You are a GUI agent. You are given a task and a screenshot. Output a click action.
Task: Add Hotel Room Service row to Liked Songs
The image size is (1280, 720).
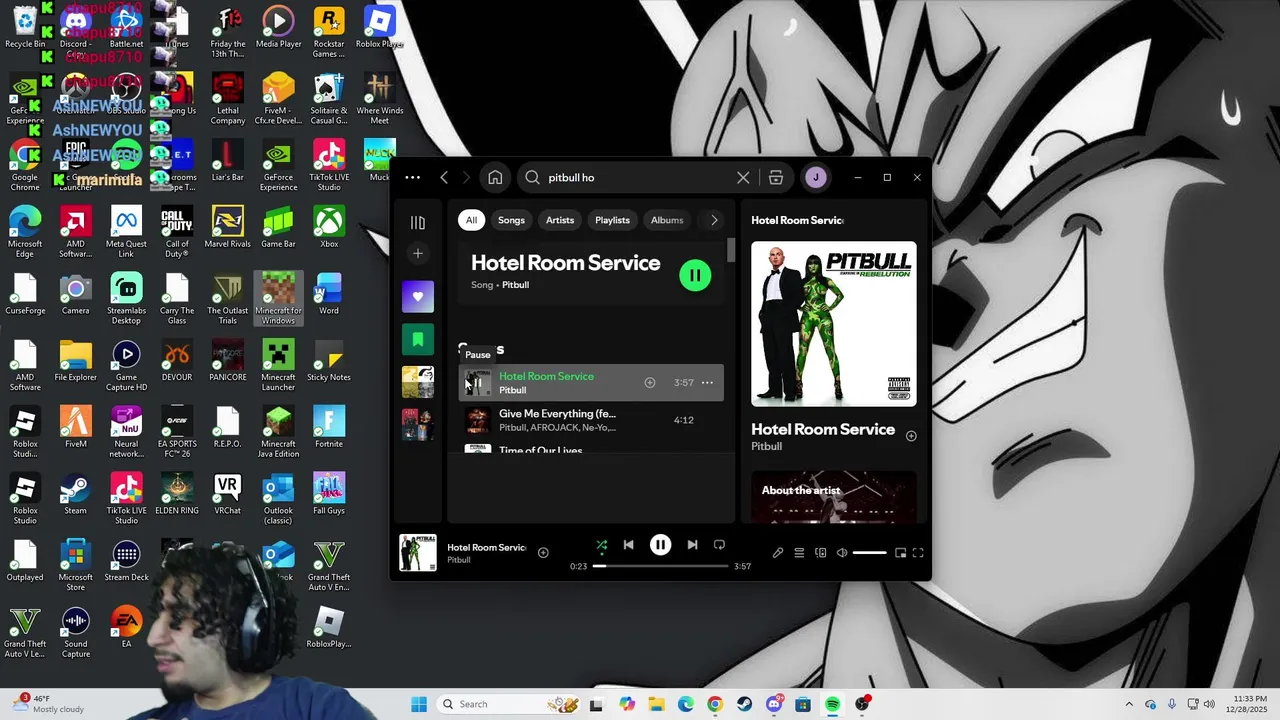pyautogui.click(x=650, y=383)
